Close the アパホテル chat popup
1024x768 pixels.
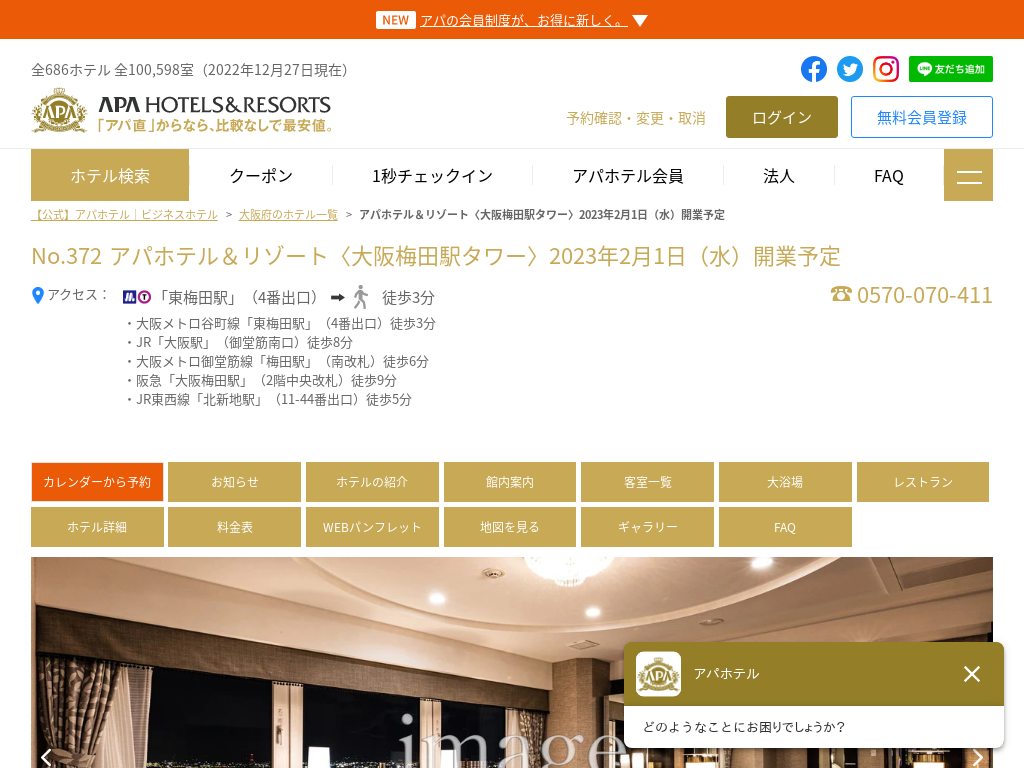click(x=972, y=674)
